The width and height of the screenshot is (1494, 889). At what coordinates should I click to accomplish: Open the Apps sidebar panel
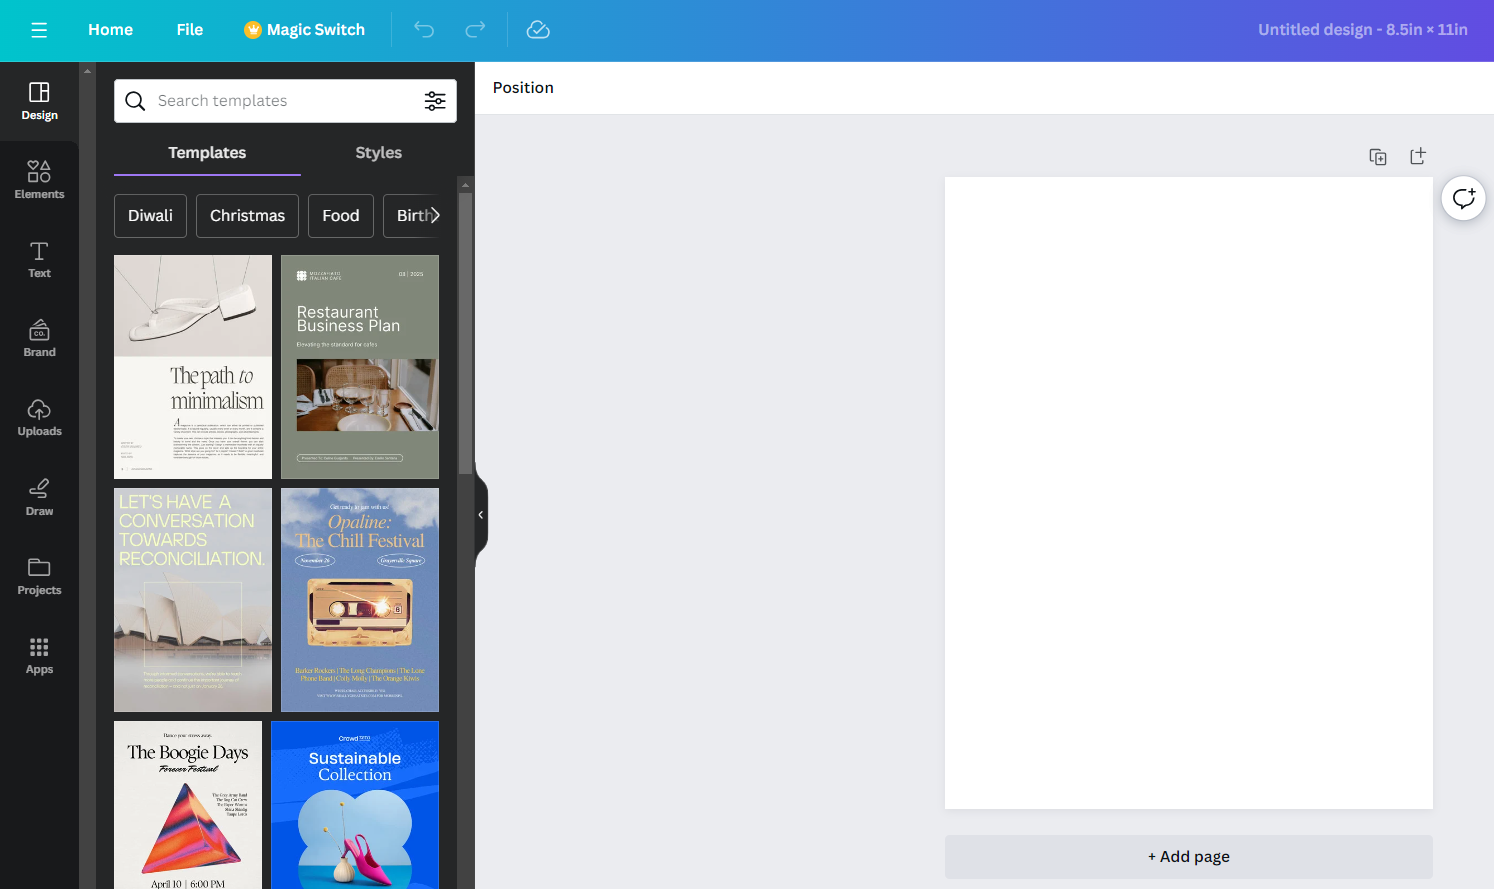[39, 656]
